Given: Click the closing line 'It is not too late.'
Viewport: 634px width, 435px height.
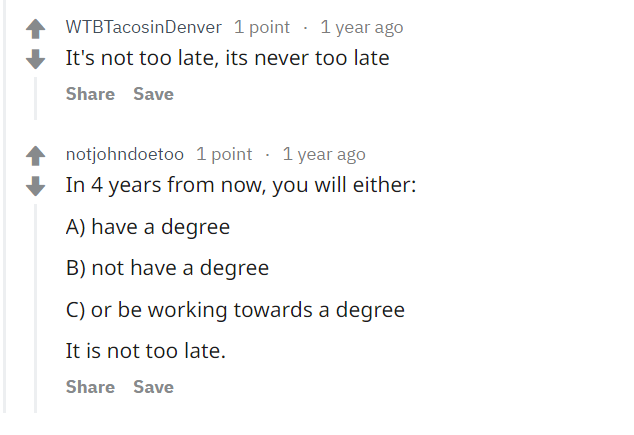Looking at the screenshot, I should click(x=146, y=351).
